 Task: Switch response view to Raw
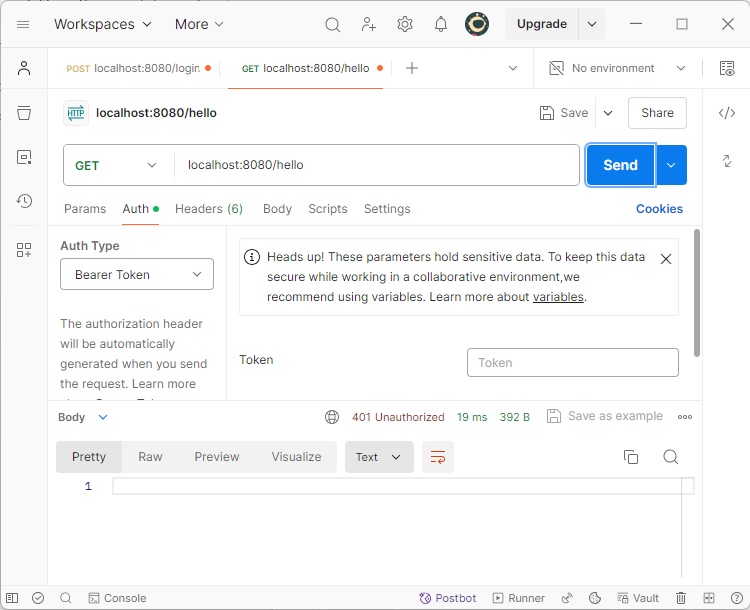pos(150,457)
